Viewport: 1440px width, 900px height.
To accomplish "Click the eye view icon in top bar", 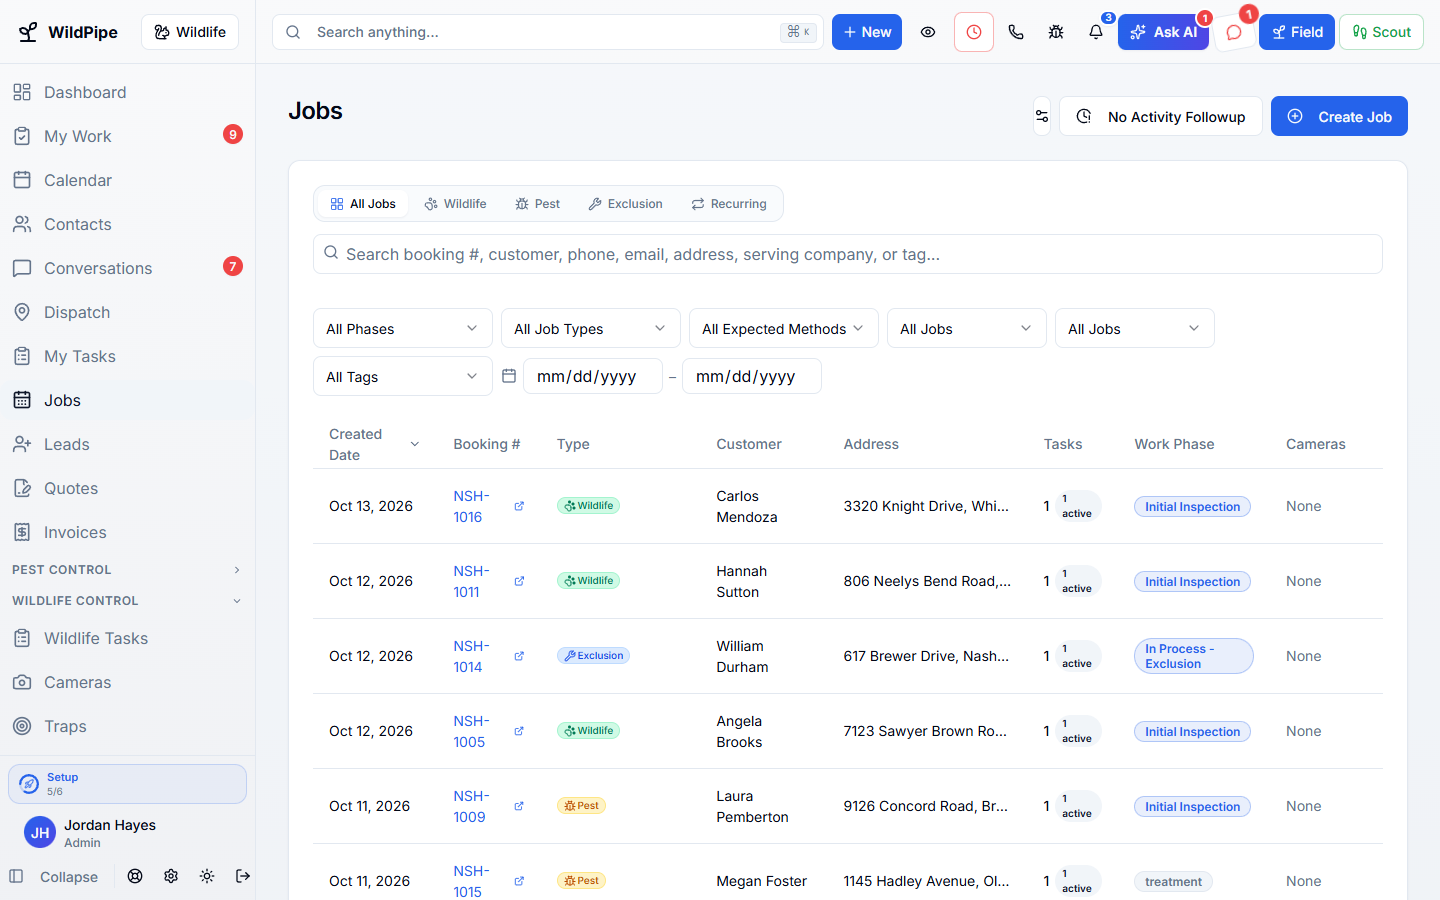I will coord(928,32).
